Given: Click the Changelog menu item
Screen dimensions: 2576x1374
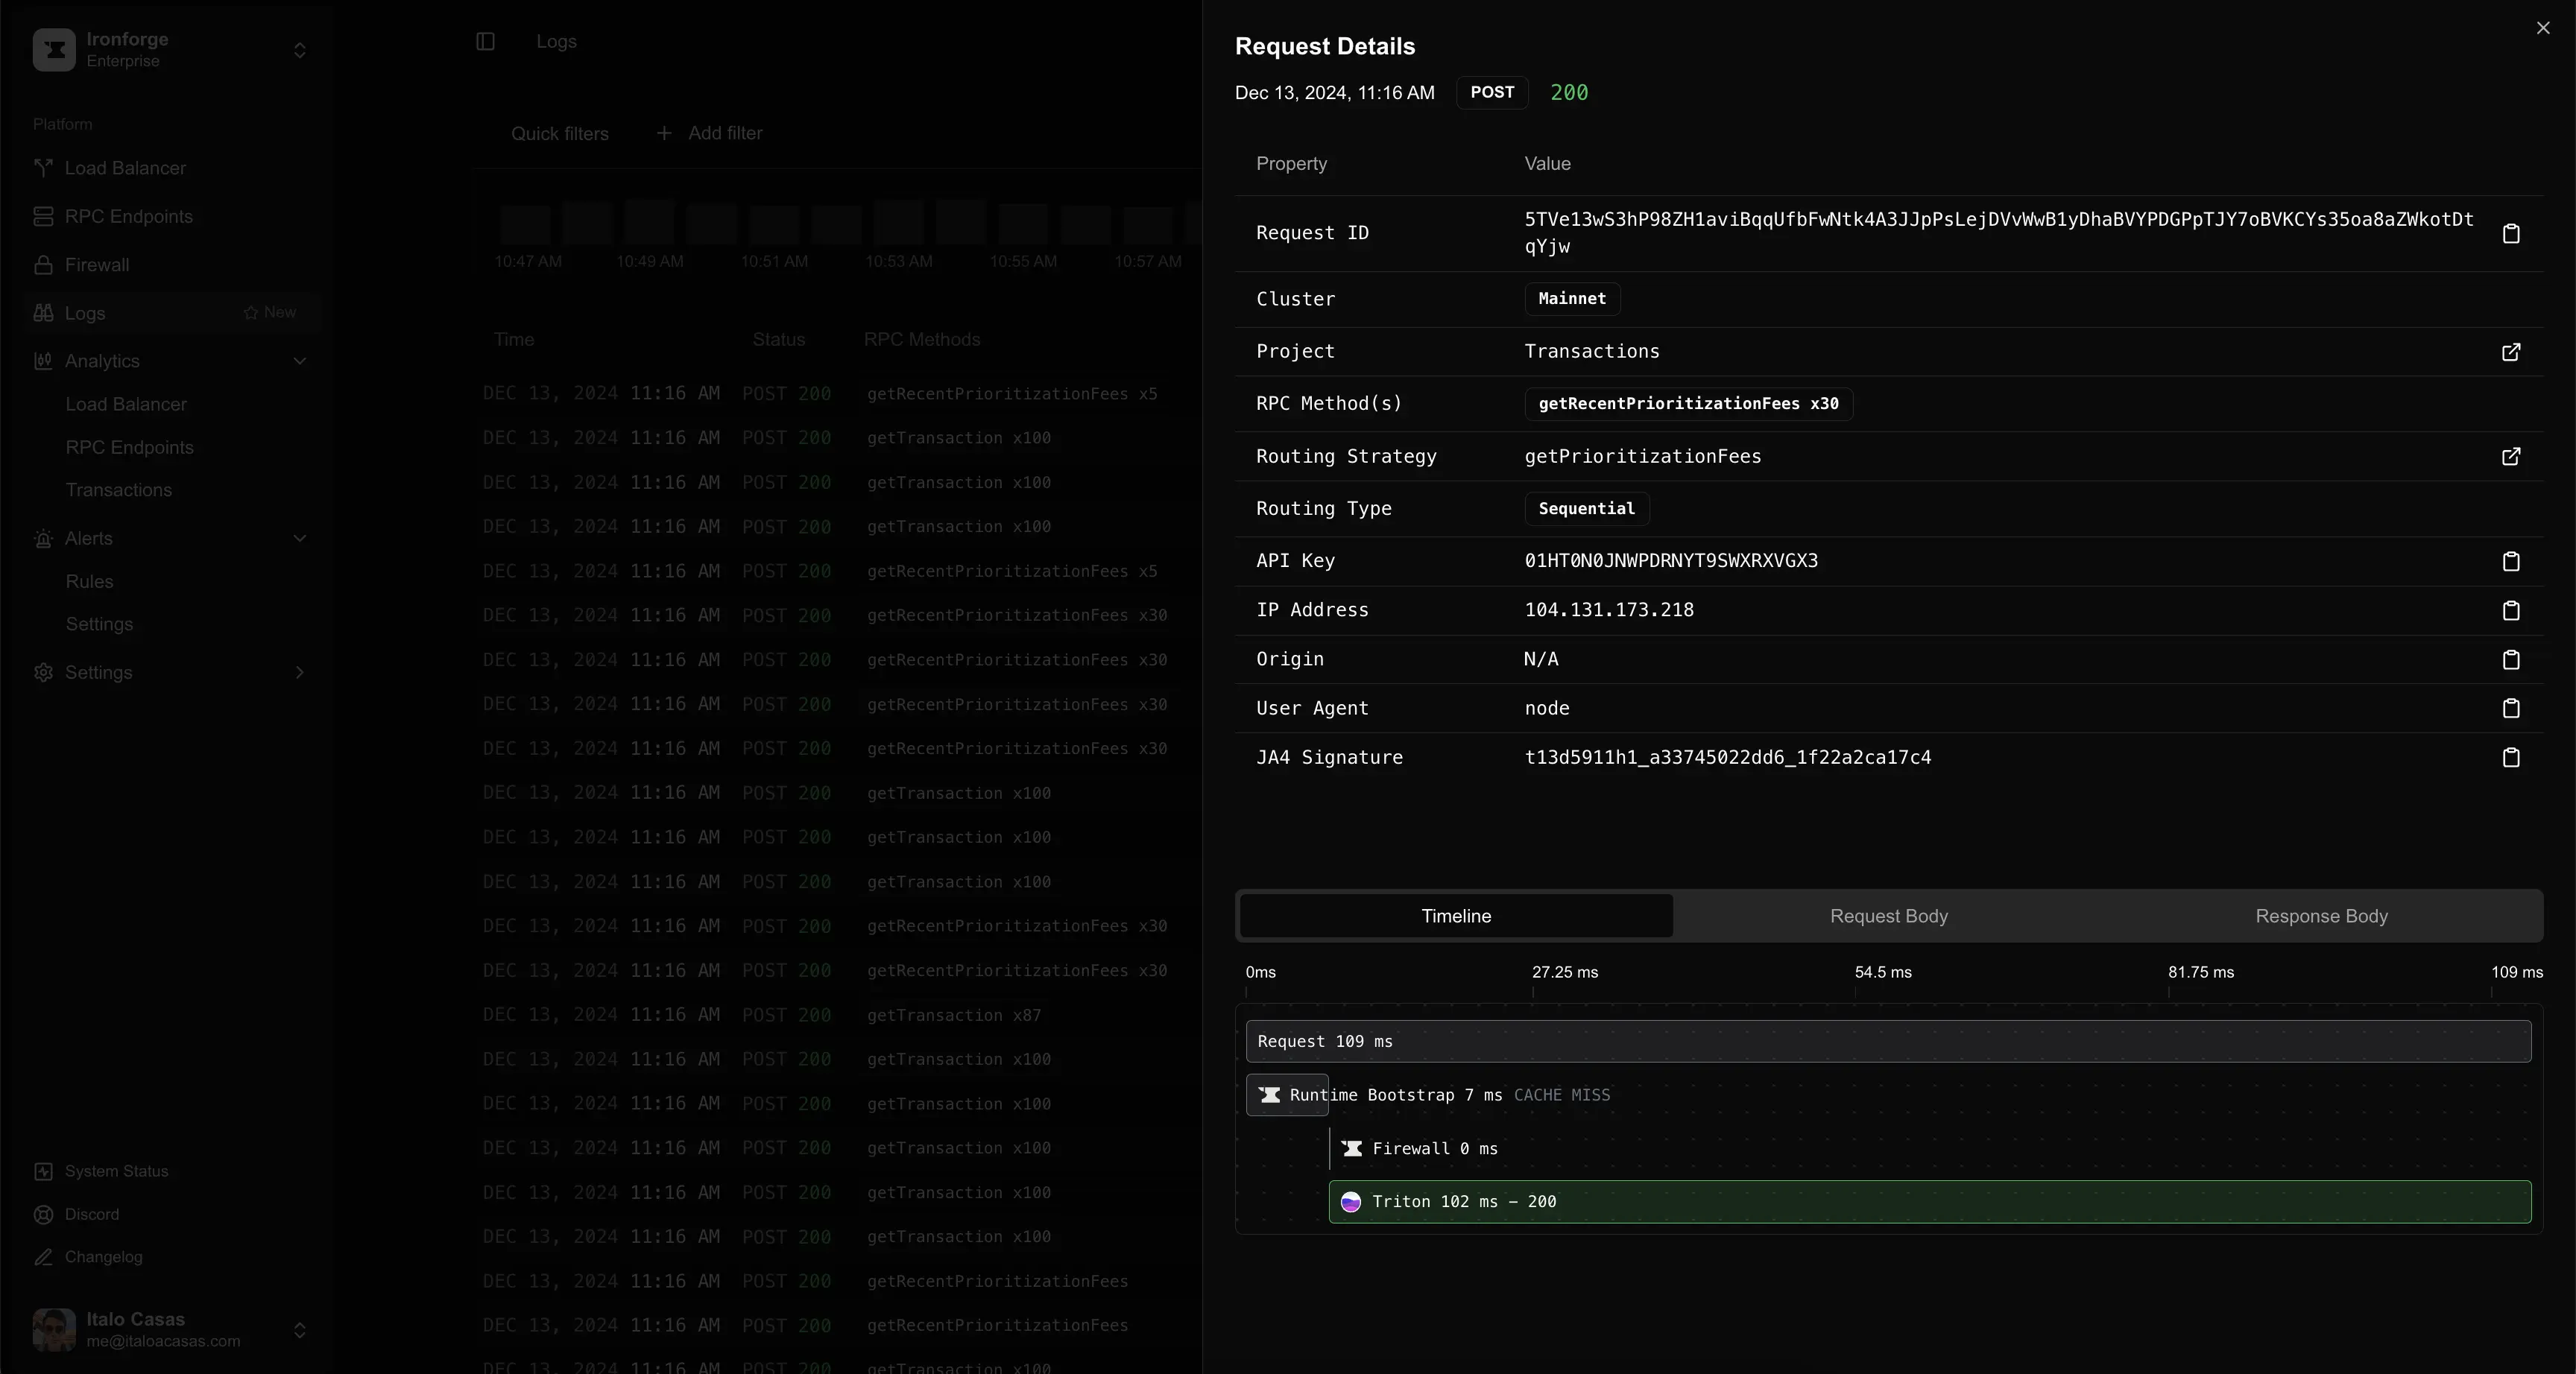Looking at the screenshot, I should pos(102,1256).
